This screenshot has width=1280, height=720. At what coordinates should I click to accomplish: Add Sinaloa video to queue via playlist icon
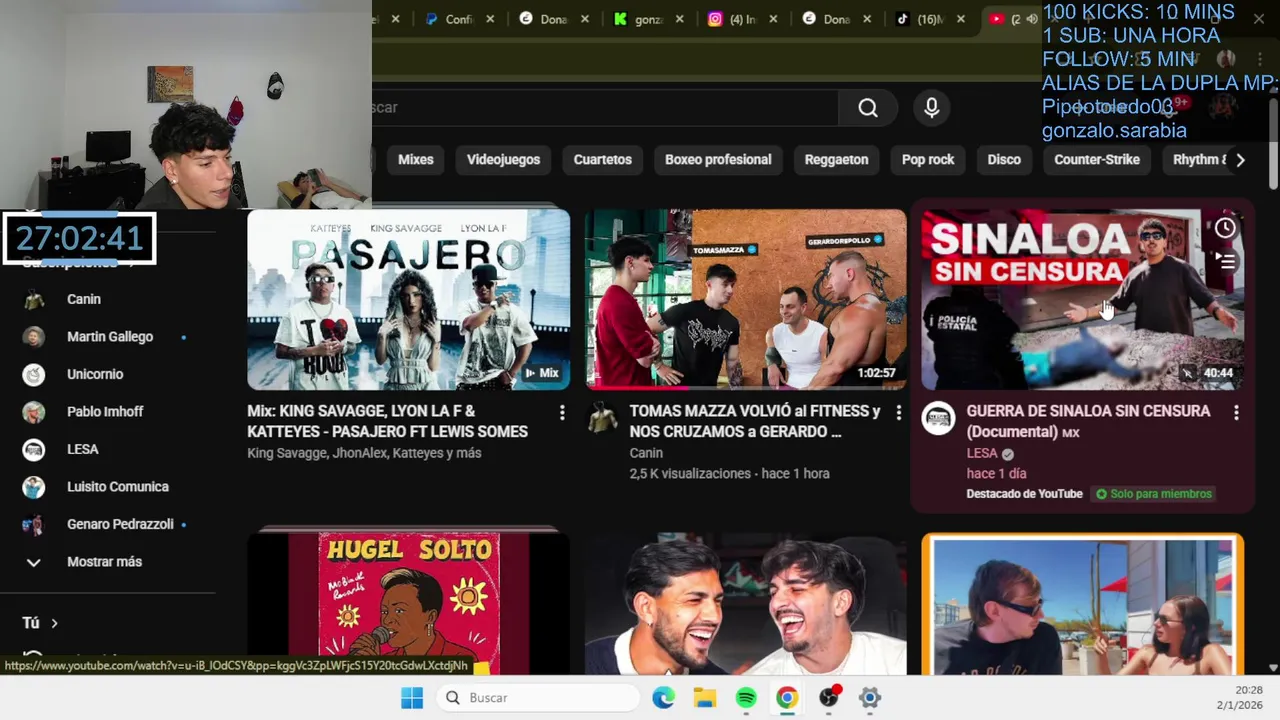coord(1225,262)
